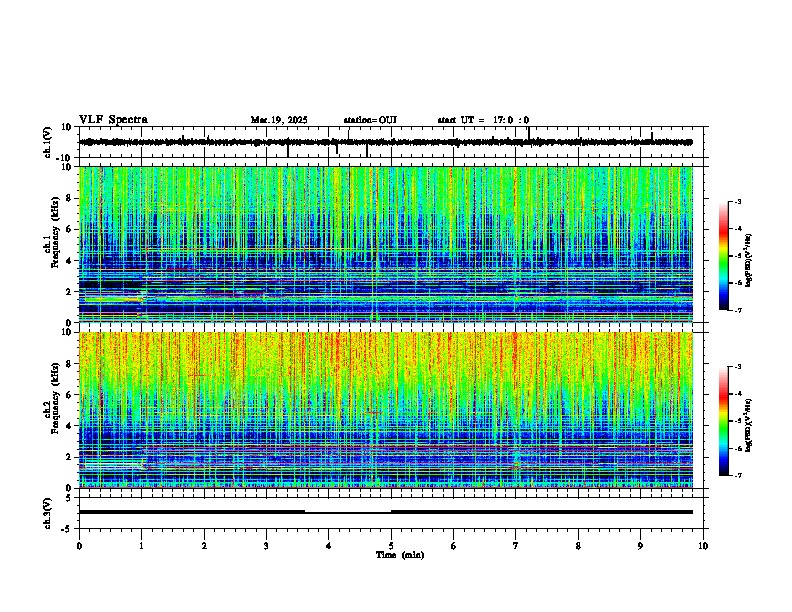
Task: Click the time axis tick label '1'
Action: tap(141, 546)
